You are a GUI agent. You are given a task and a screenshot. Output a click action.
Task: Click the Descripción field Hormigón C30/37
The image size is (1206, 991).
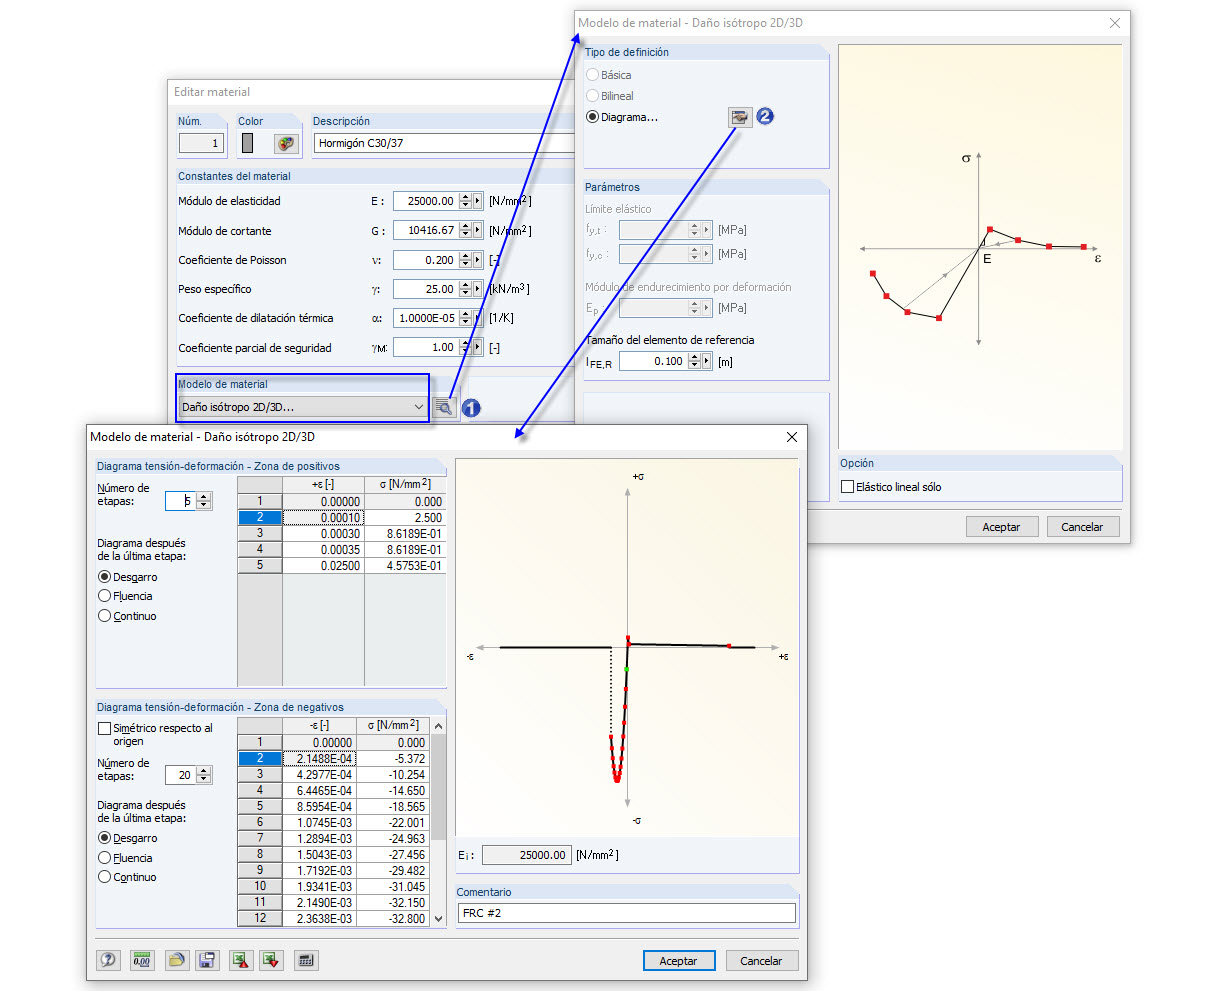pyautogui.click(x=445, y=143)
